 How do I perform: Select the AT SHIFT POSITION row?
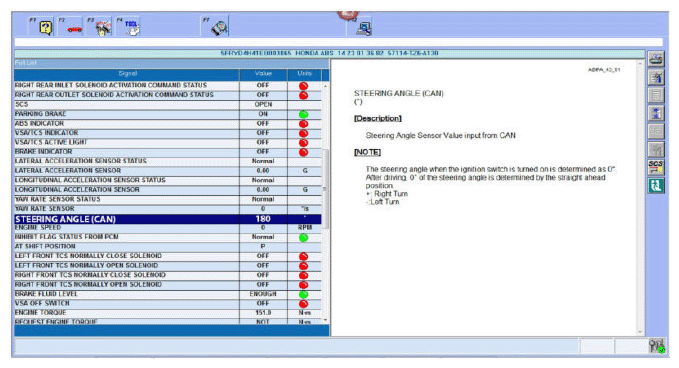coord(168,246)
